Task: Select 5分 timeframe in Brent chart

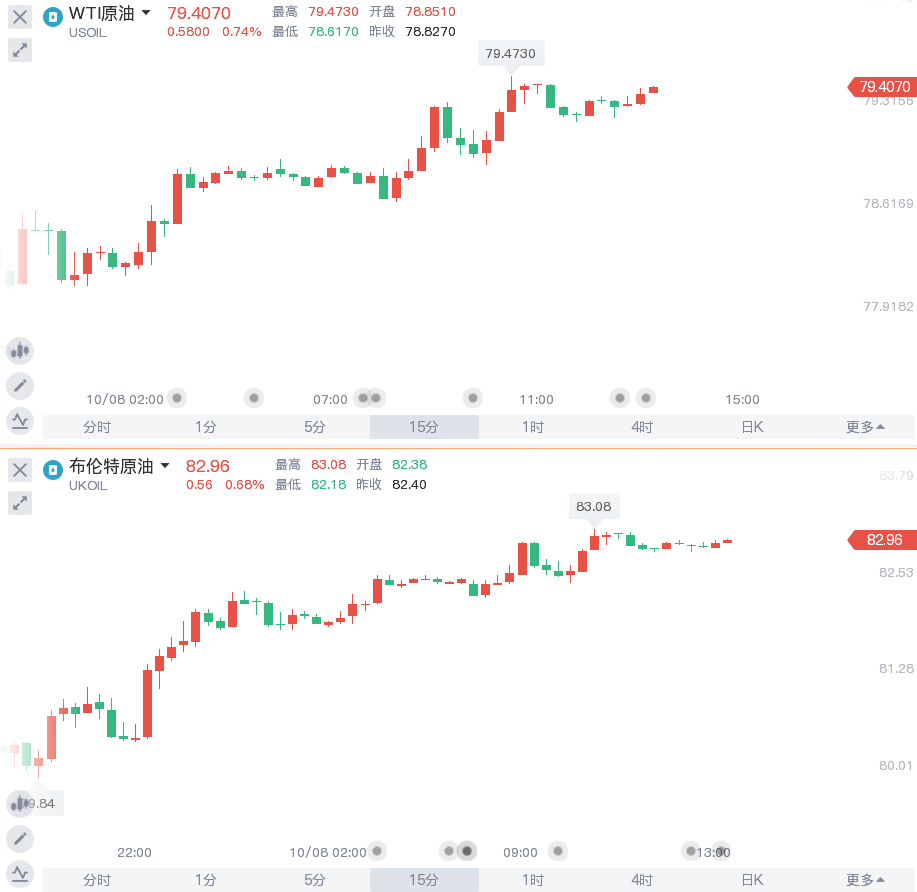Action: pyautogui.click(x=315, y=880)
